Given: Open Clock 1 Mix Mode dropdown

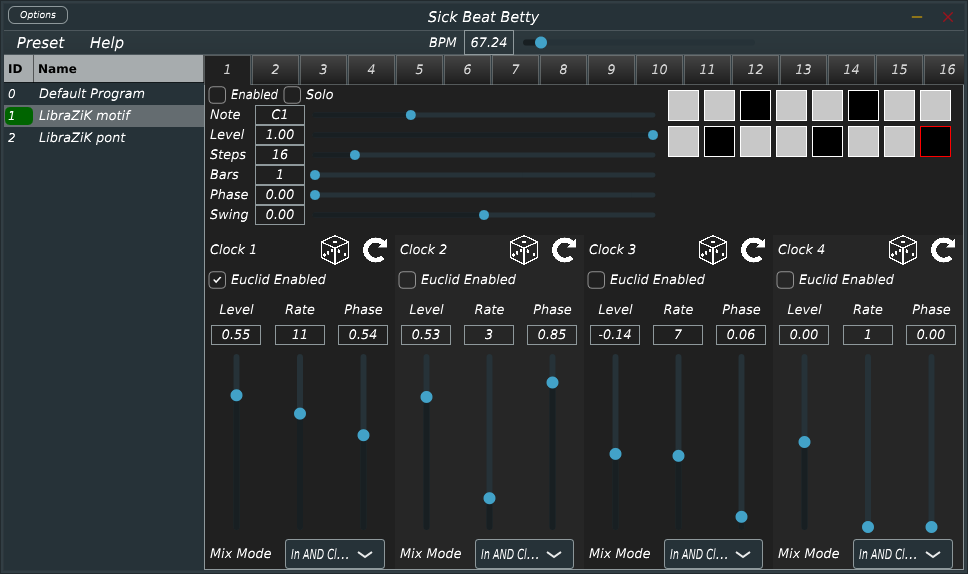Looking at the screenshot, I should pyautogui.click(x=335, y=554).
